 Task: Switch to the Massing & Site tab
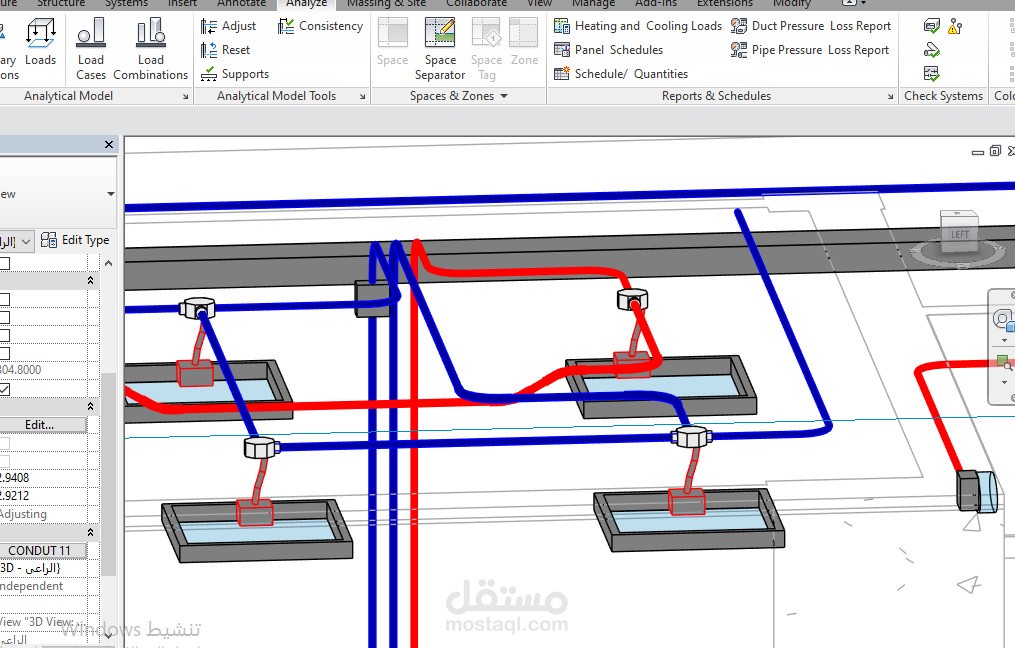click(x=386, y=4)
